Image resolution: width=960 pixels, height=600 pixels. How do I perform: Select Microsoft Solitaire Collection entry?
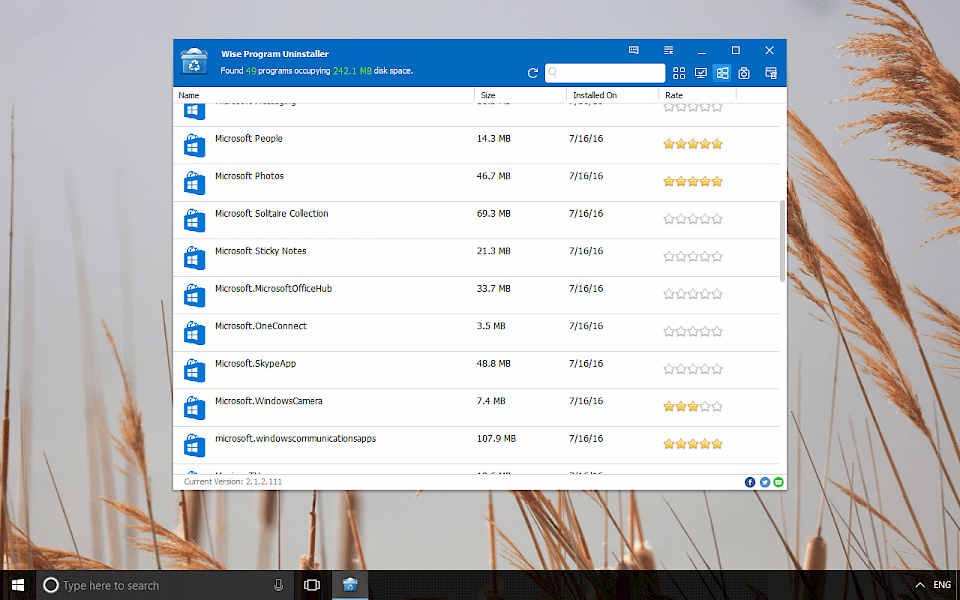tap(476, 220)
